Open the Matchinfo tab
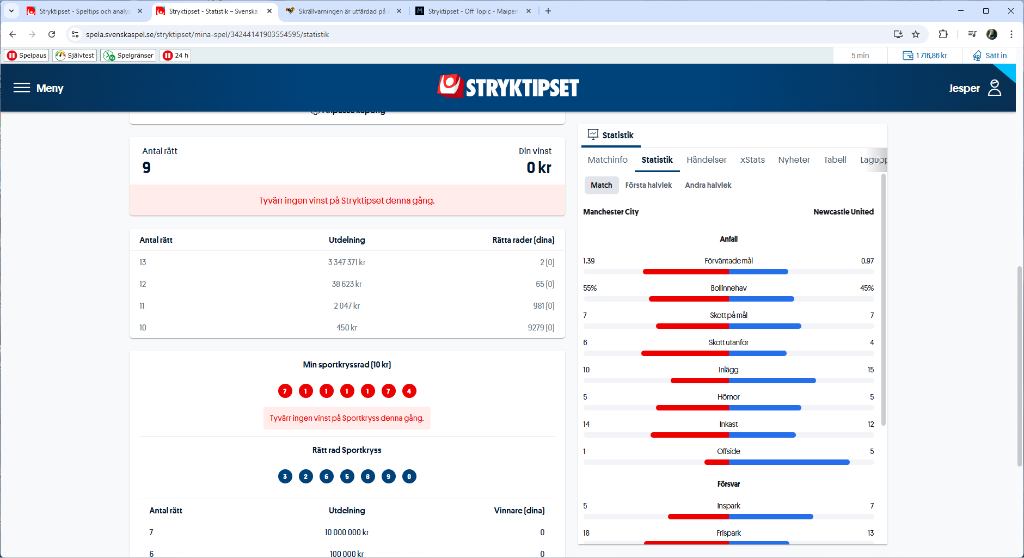Viewport: 1024px width, 558px height. [x=607, y=160]
